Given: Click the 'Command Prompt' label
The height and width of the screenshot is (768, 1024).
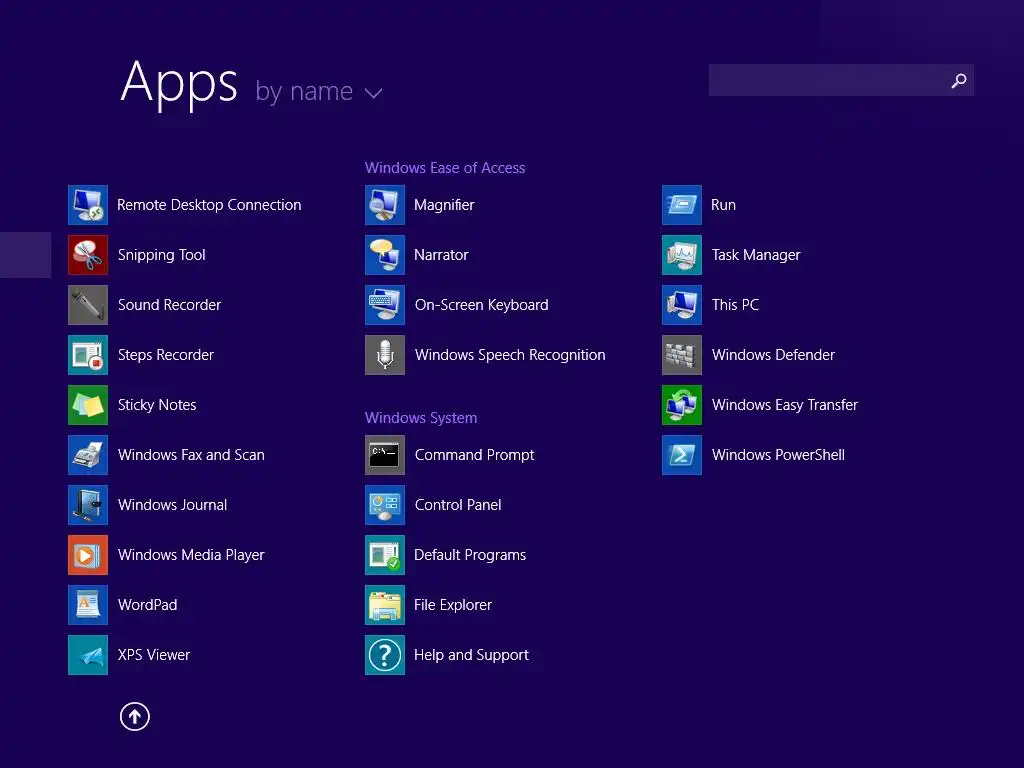Looking at the screenshot, I should point(475,455).
